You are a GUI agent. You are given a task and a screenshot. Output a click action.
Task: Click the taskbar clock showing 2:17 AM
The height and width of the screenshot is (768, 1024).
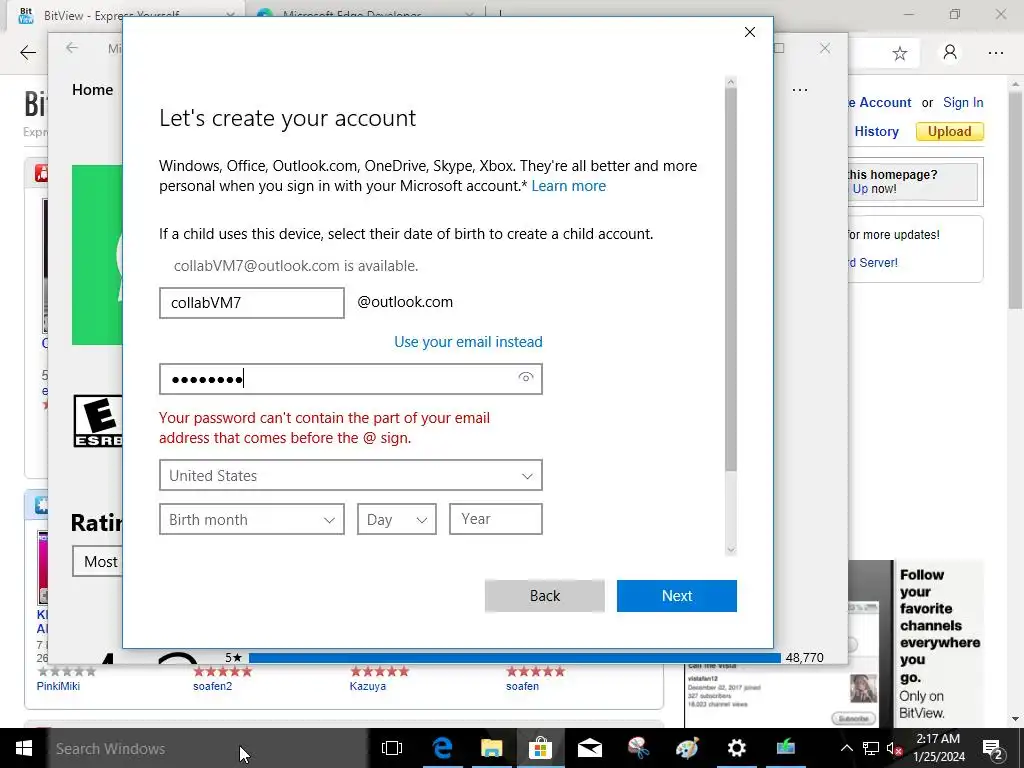938,748
